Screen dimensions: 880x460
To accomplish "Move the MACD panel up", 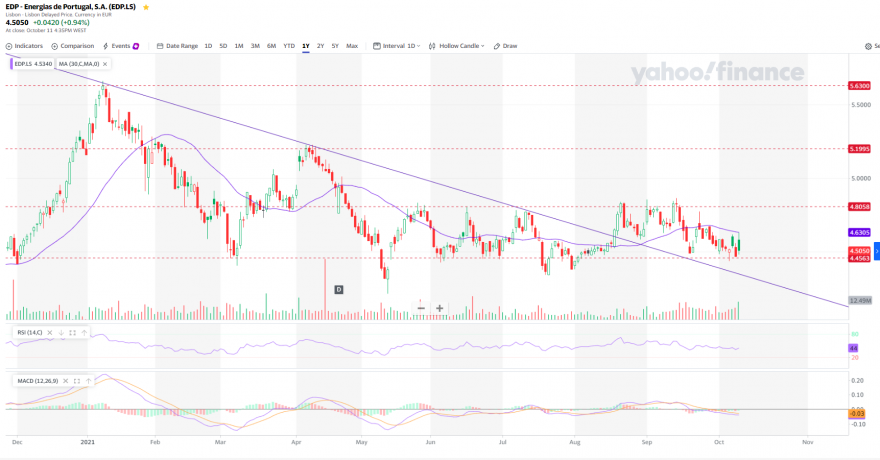I will 89,381.
